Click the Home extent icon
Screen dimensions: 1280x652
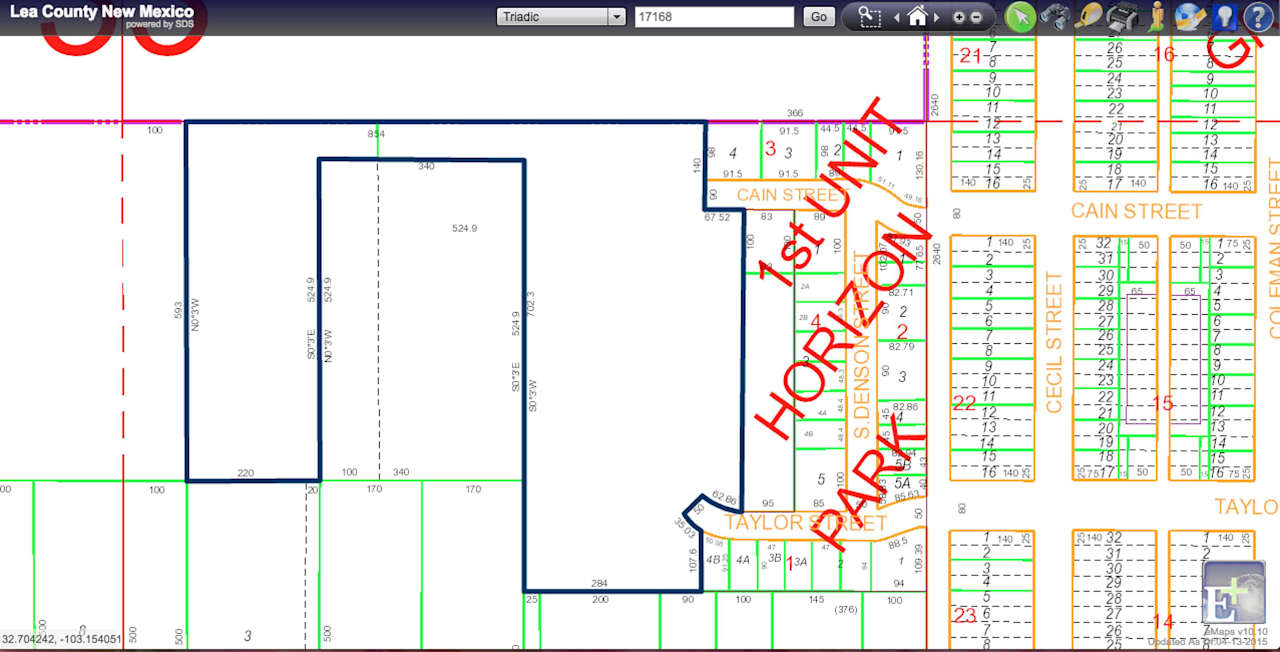click(x=918, y=17)
